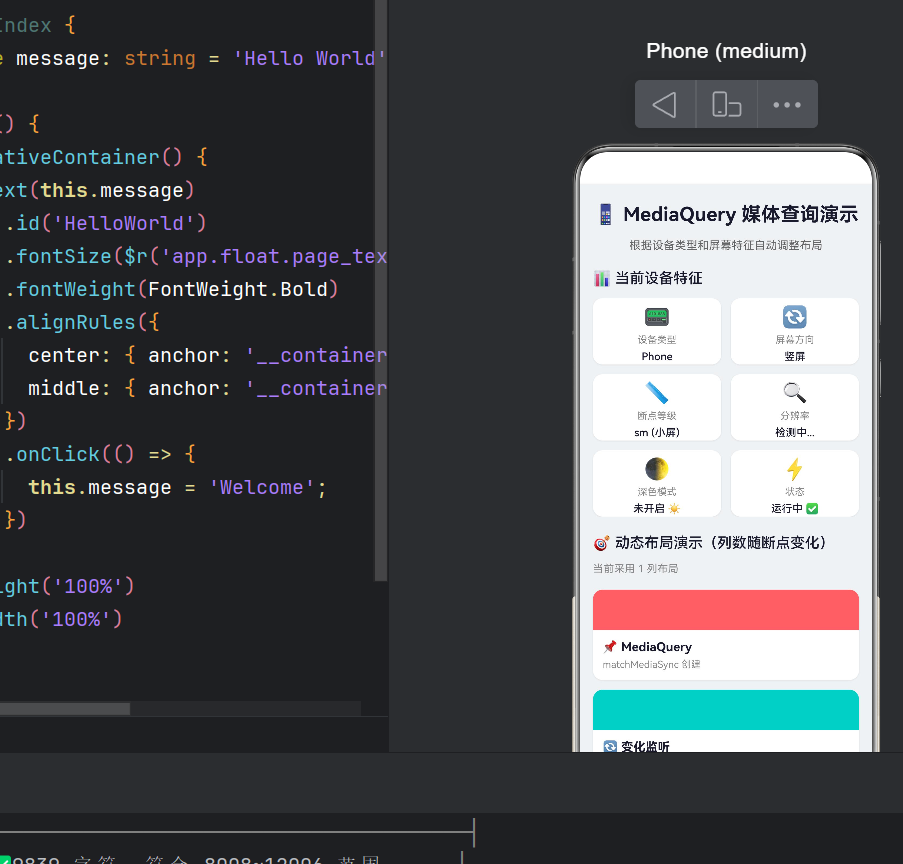Click the editor horizontal scrollbar thumb

[x=64, y=709]
